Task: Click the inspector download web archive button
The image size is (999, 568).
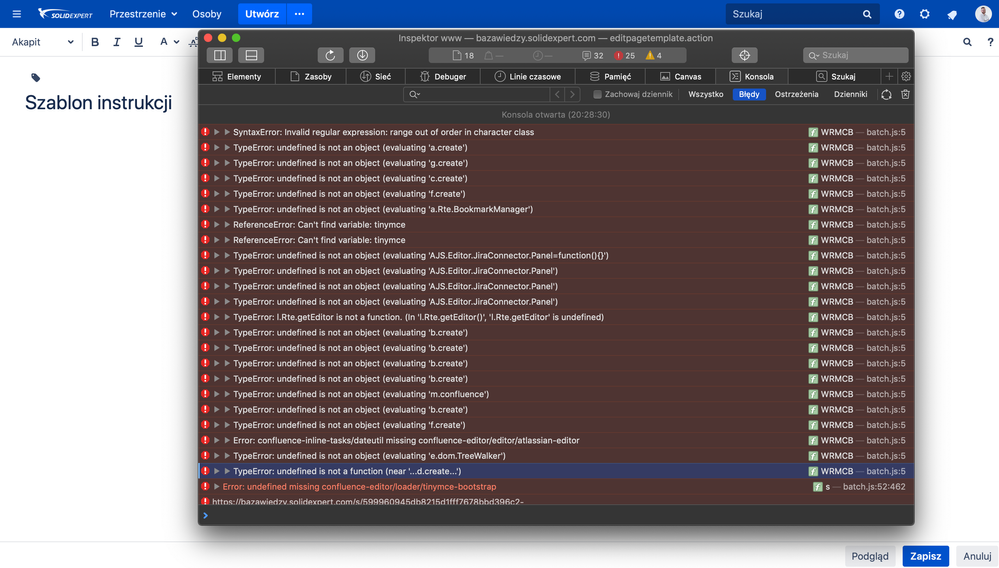Action: (x=362, y=55)
